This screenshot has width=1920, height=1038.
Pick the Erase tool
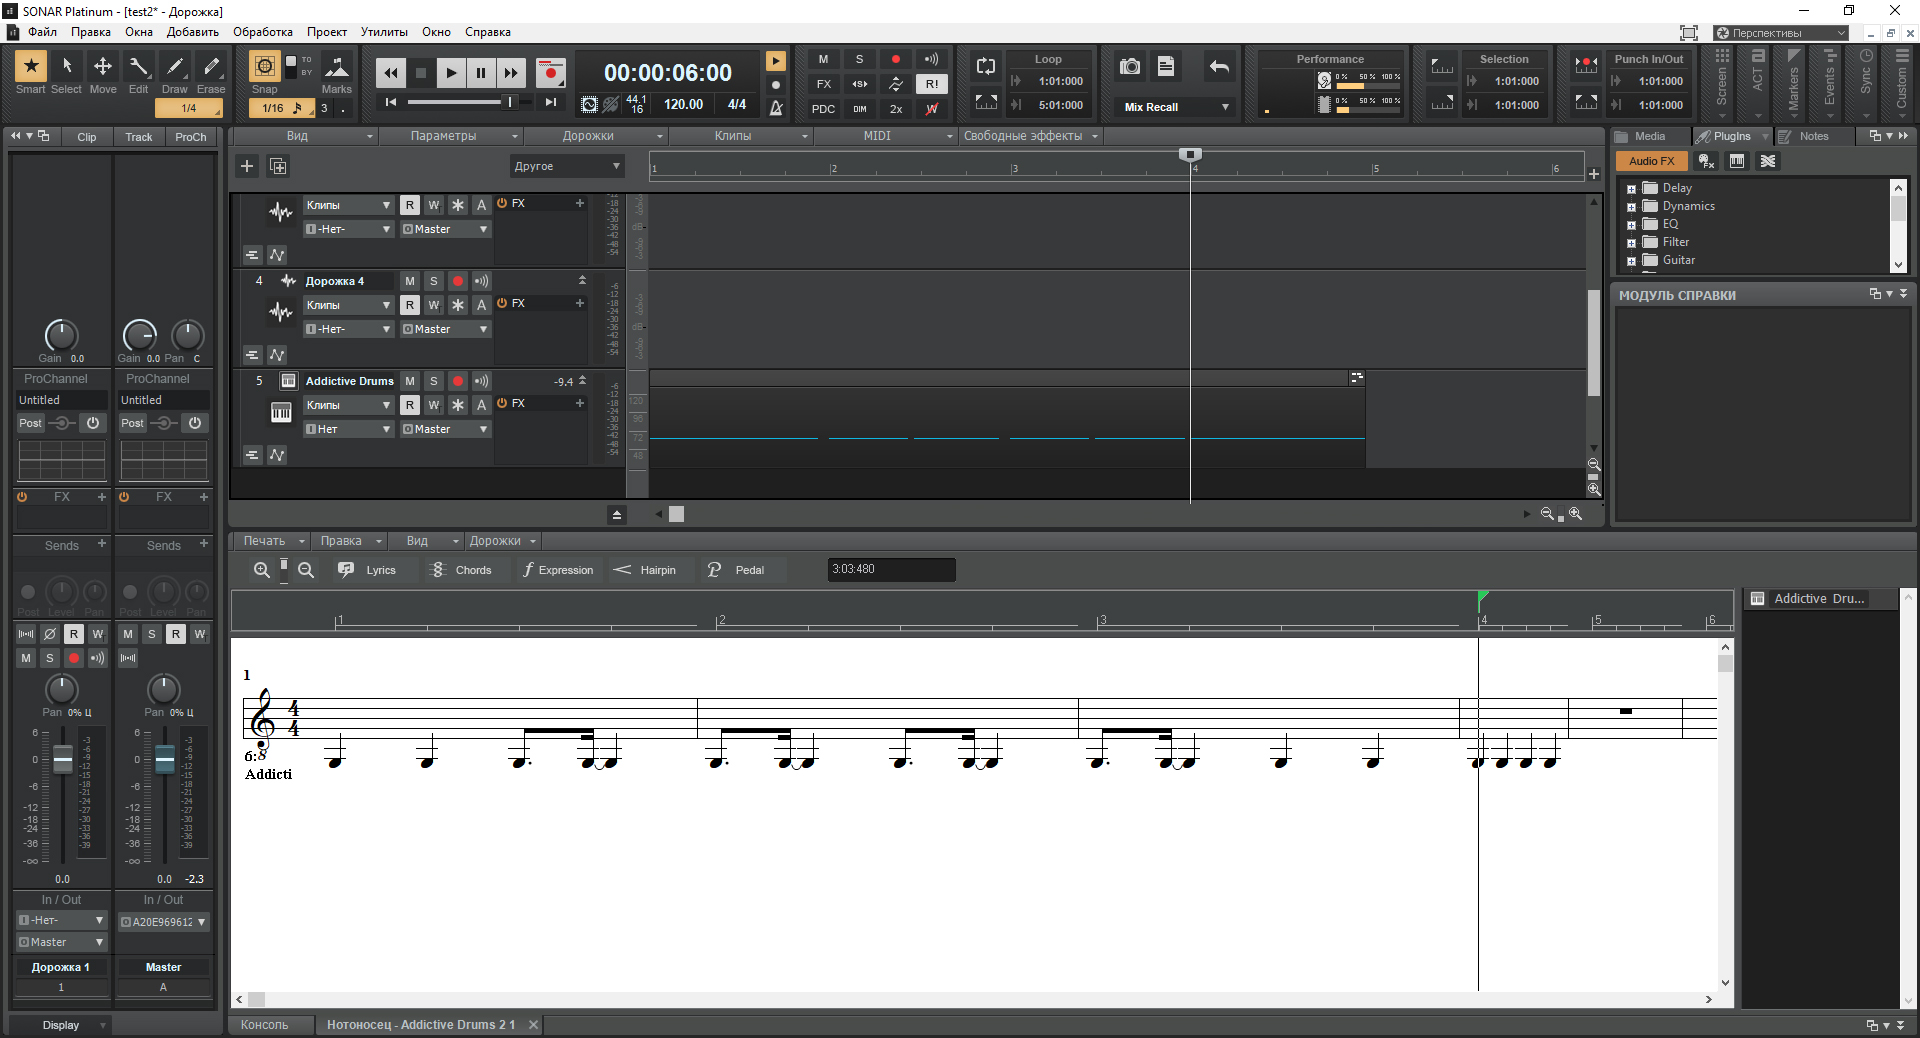(211, 67)
